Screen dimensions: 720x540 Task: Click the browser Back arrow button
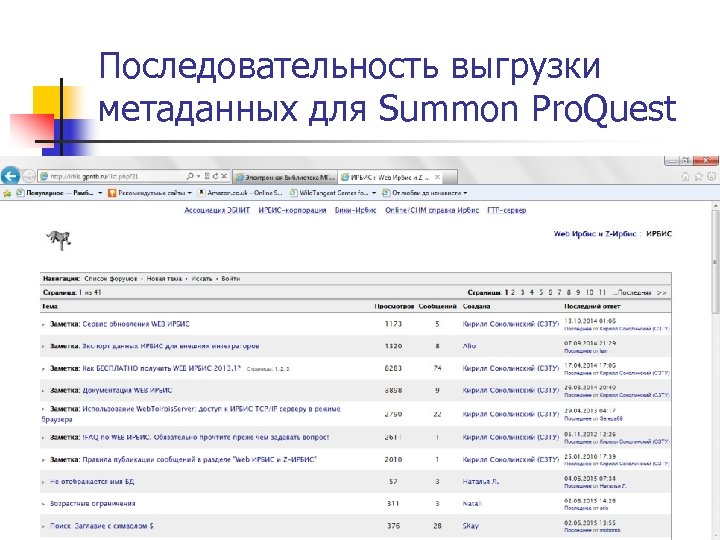pyautogui.click(x=10, y=175)
